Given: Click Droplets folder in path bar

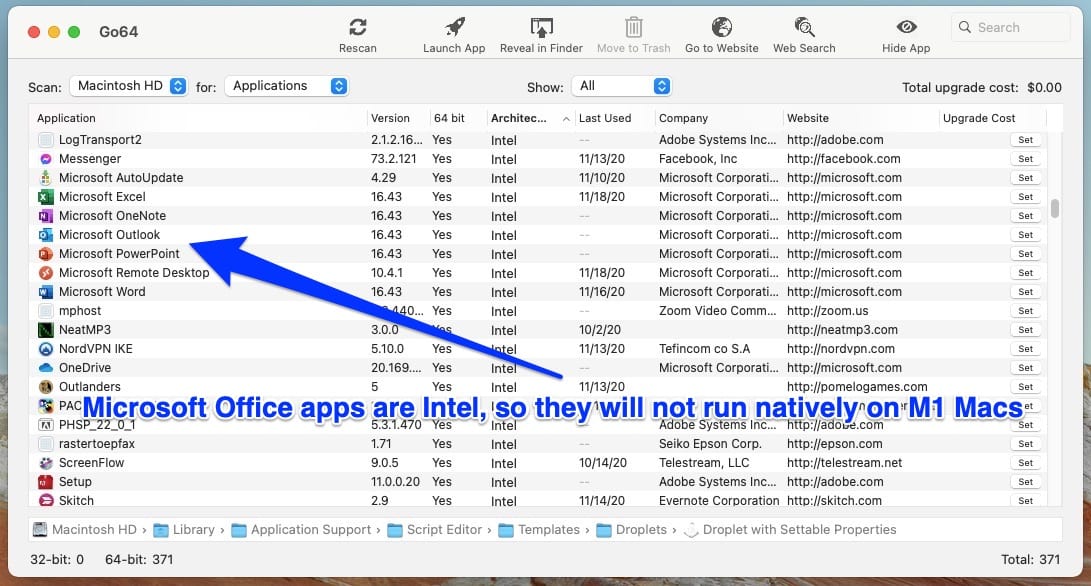Looking at the screenshot, I should 632,530.
